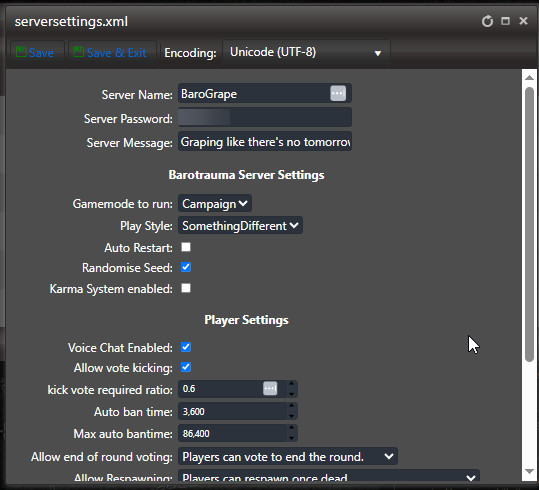The image size is (539, 490).
Task: Click the ellipsis icon in Server Name
Action: click(338, 94)
